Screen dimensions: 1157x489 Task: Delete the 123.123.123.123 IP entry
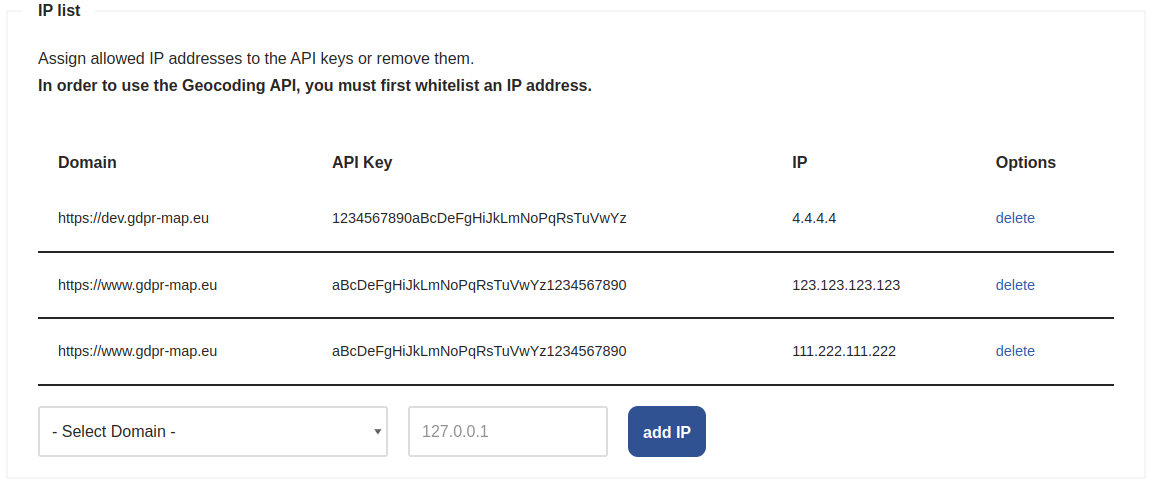click(1015, 285)
